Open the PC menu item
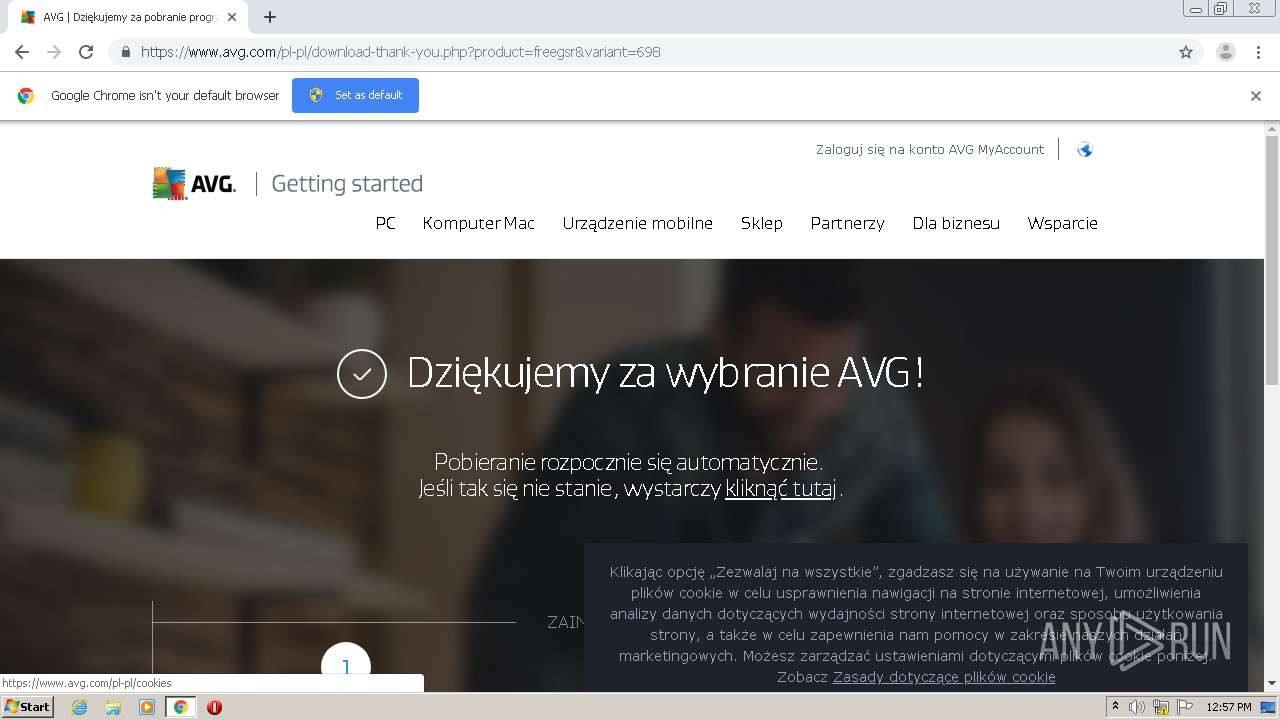Viewport: 1280px width, 720px height. tap(385, 223)
